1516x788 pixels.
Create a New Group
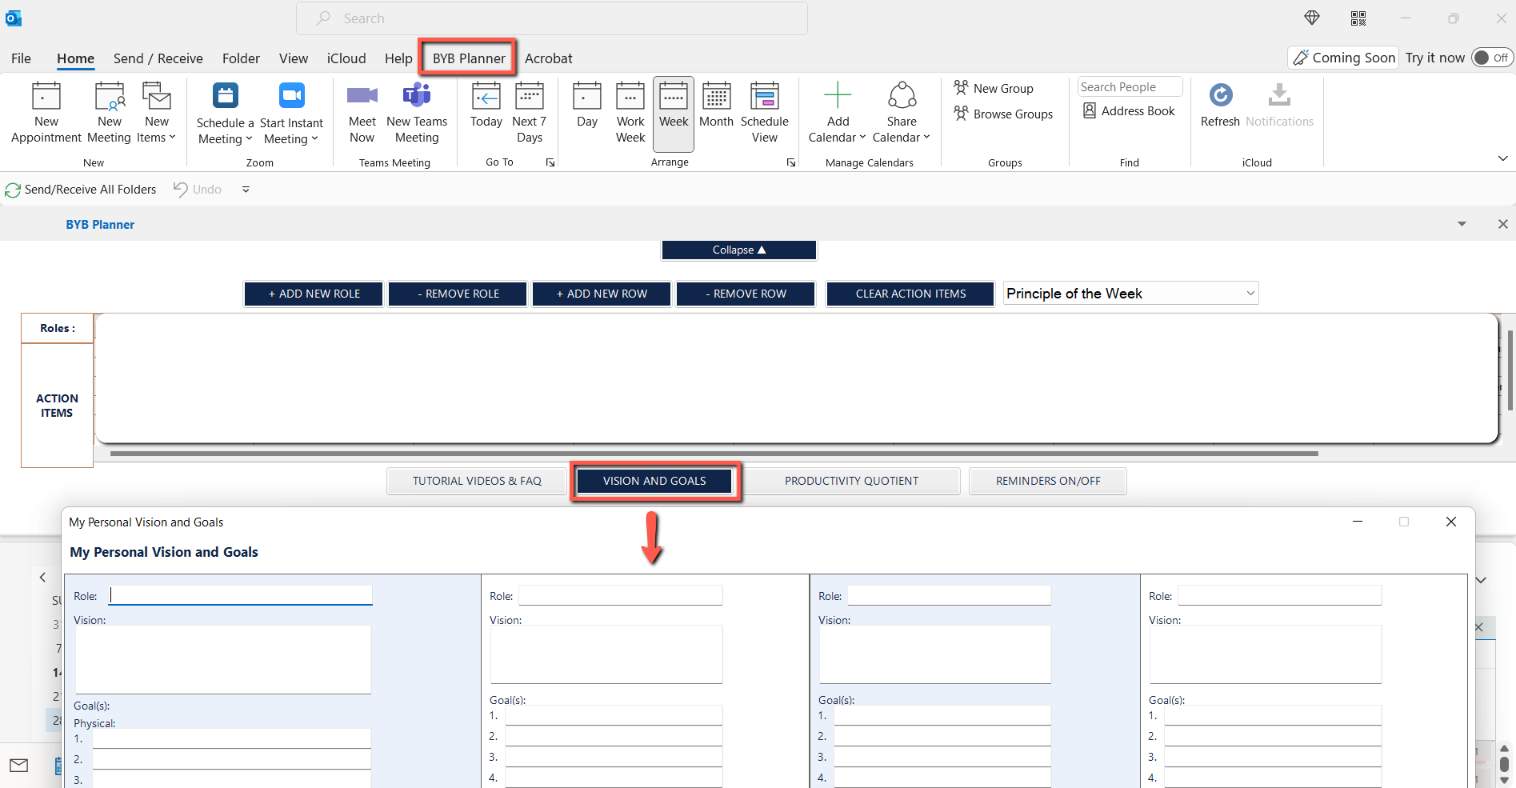[993, 88]
